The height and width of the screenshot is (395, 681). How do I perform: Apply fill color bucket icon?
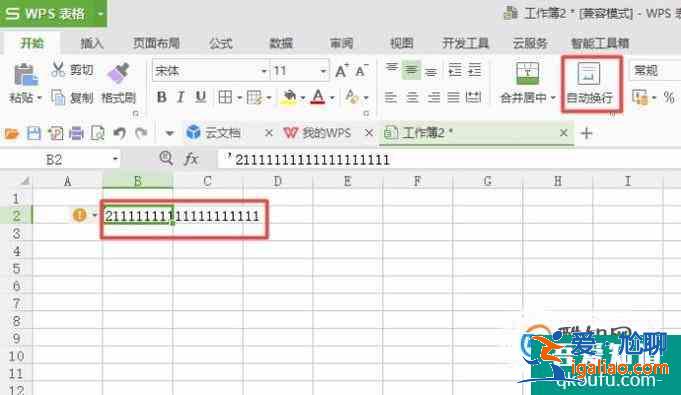289,97
